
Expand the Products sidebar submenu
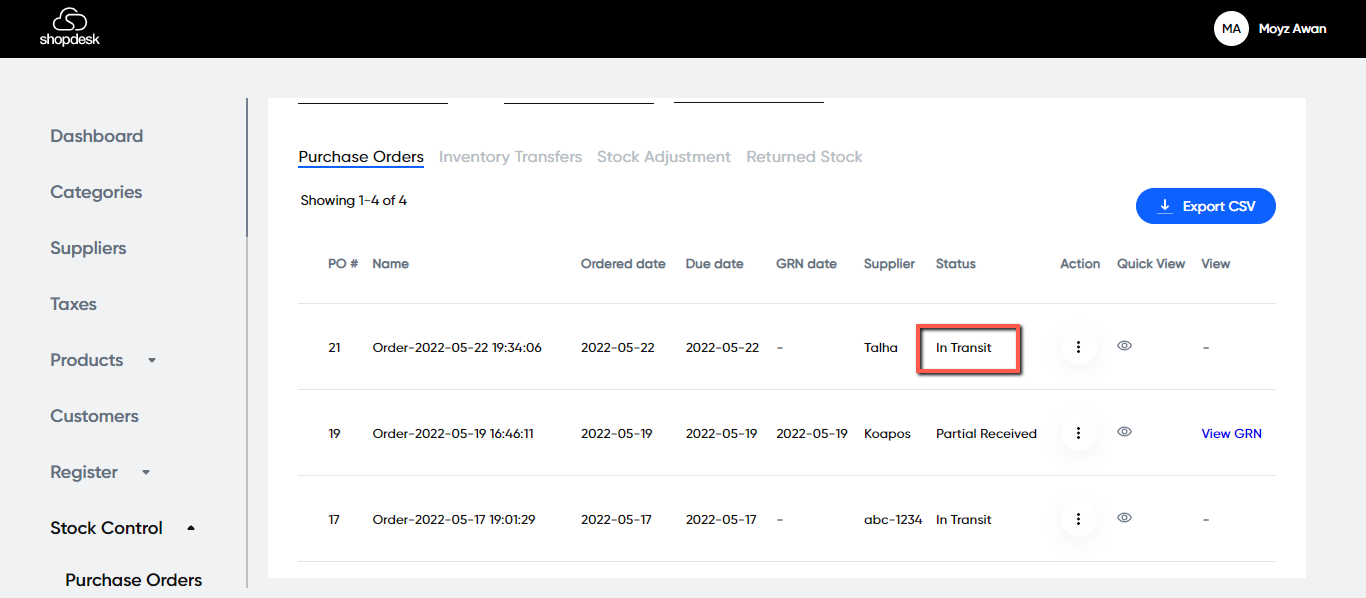pyautogui.click(x=152, y=360)
